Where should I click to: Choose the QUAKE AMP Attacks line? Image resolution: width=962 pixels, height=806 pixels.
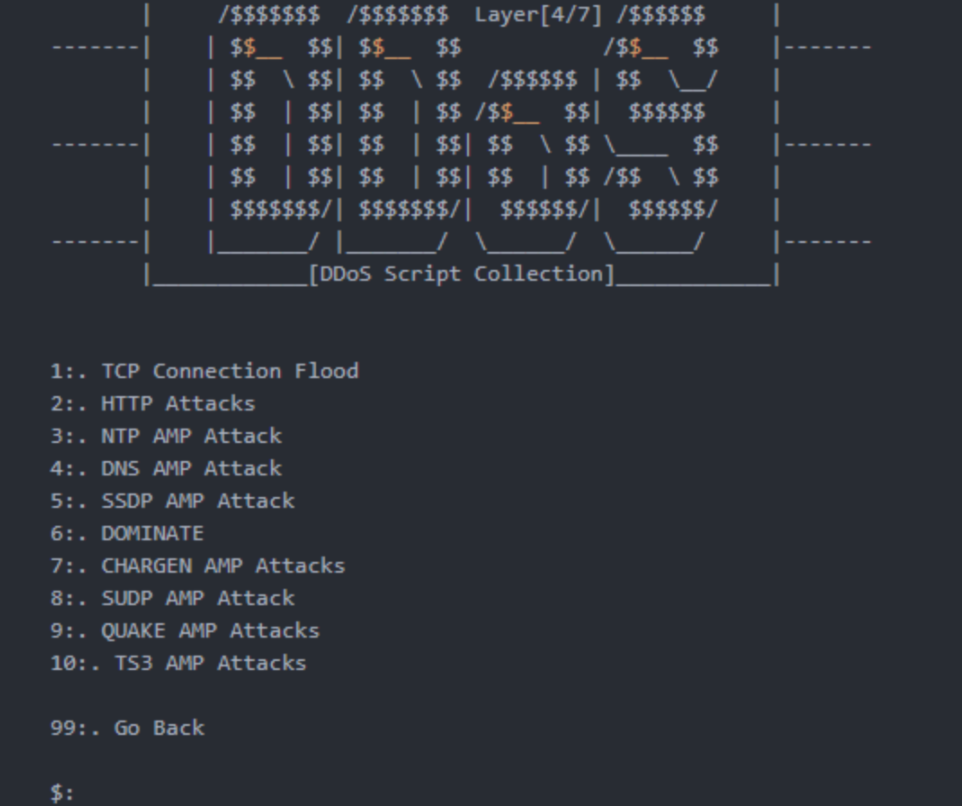(x=185, y=631)
